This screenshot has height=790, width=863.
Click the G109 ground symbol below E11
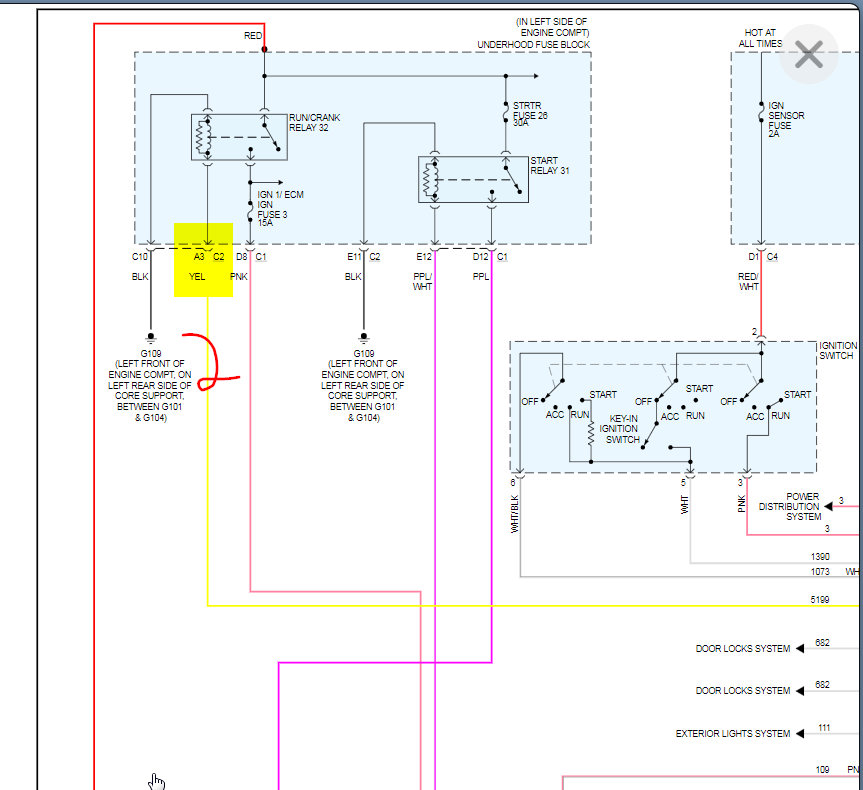[x=363, y=337]
